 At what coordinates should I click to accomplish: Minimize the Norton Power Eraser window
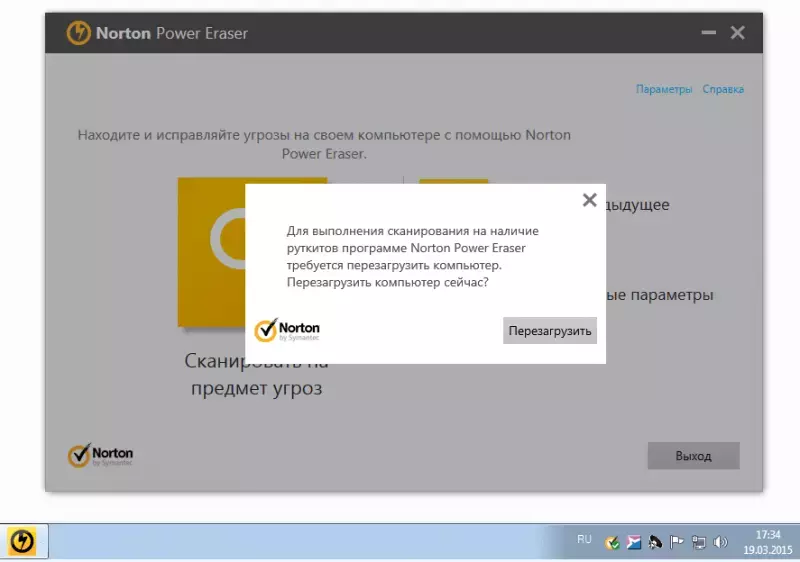(x=708, y=33)
